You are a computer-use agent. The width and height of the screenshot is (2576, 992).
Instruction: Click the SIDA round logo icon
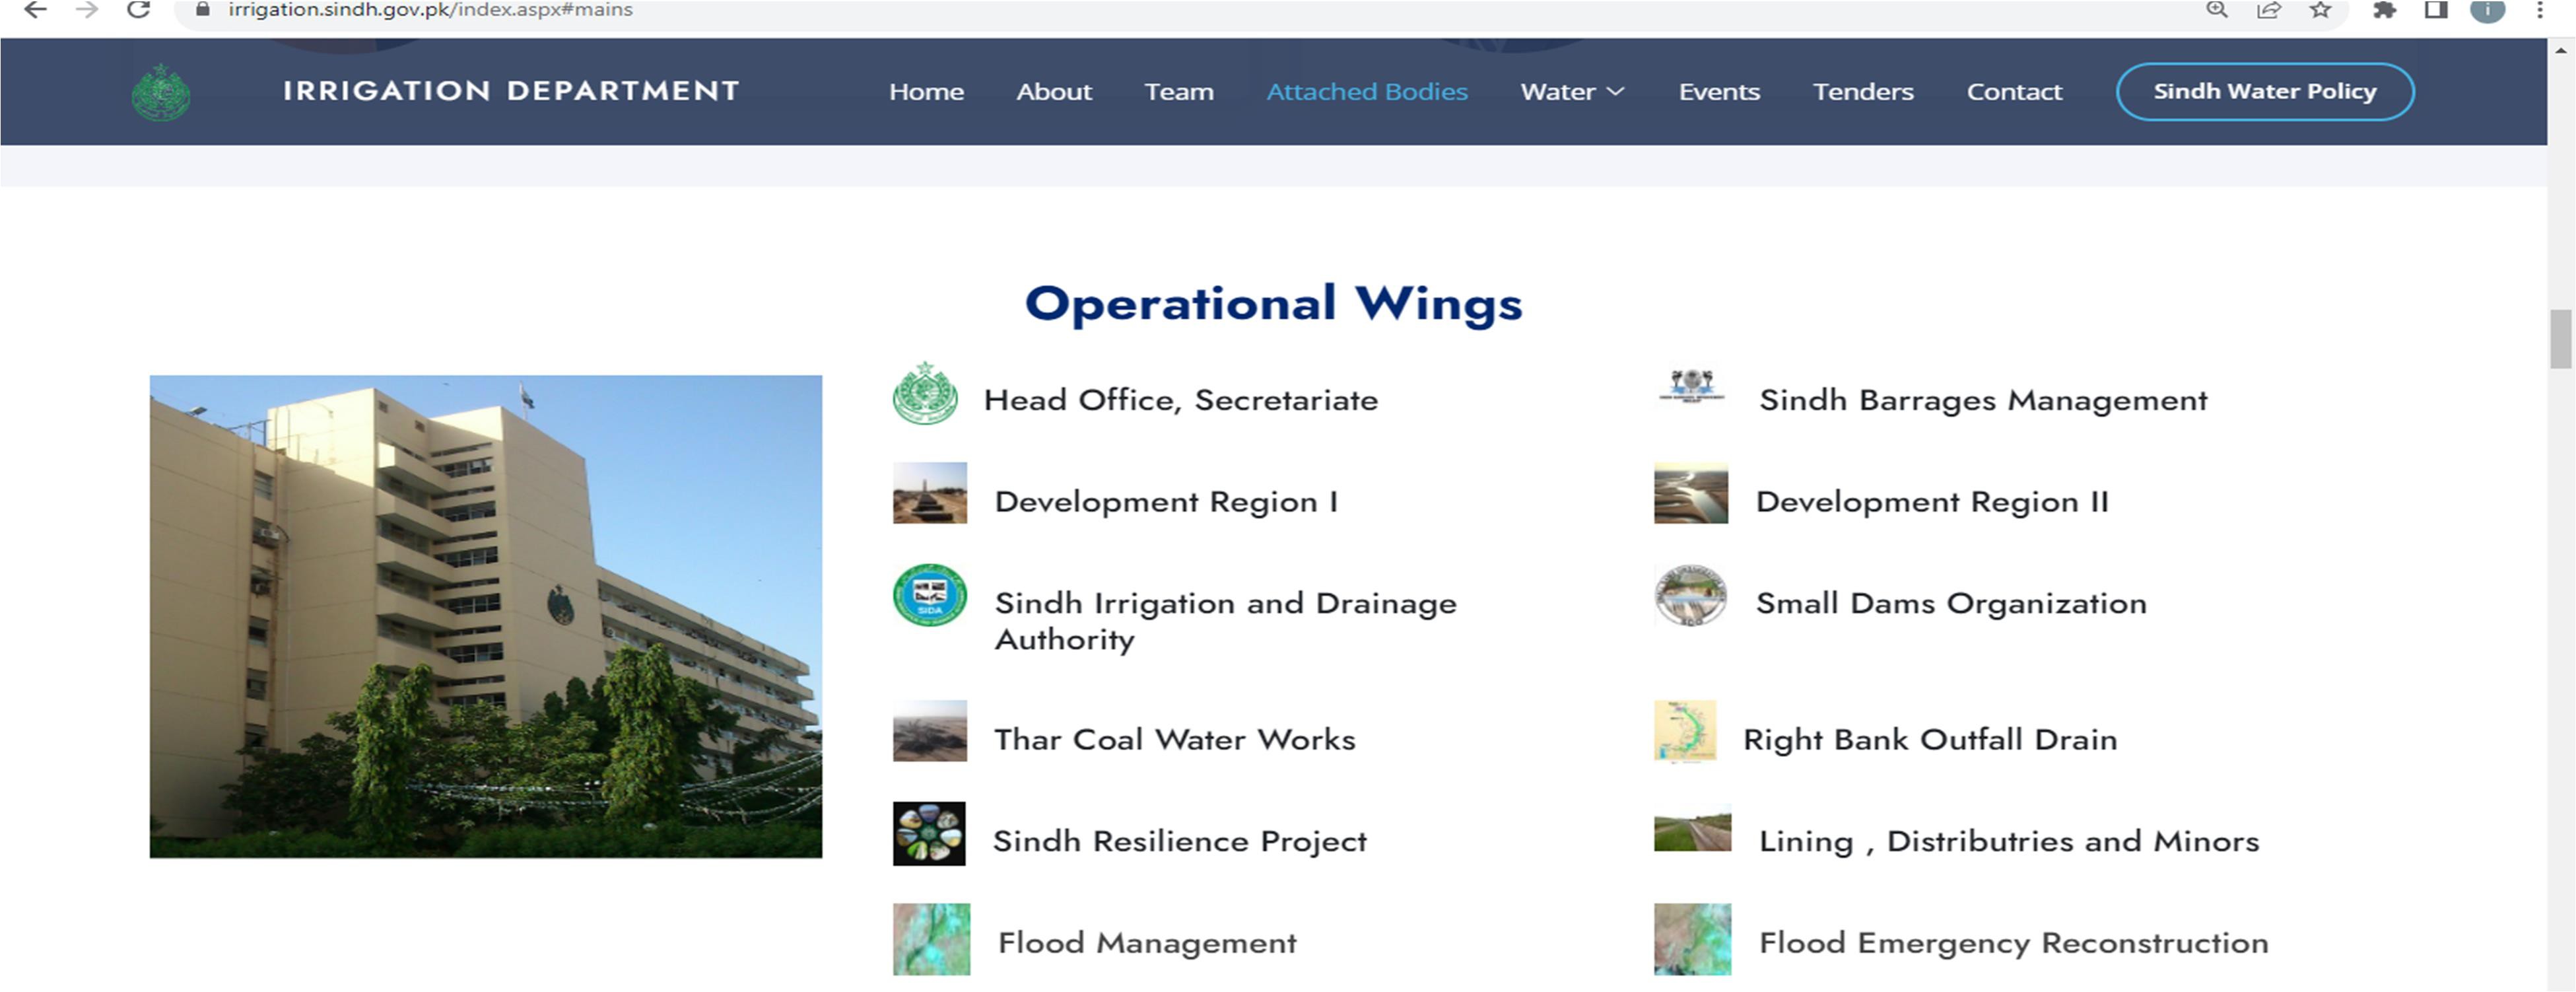pos(929,595)
